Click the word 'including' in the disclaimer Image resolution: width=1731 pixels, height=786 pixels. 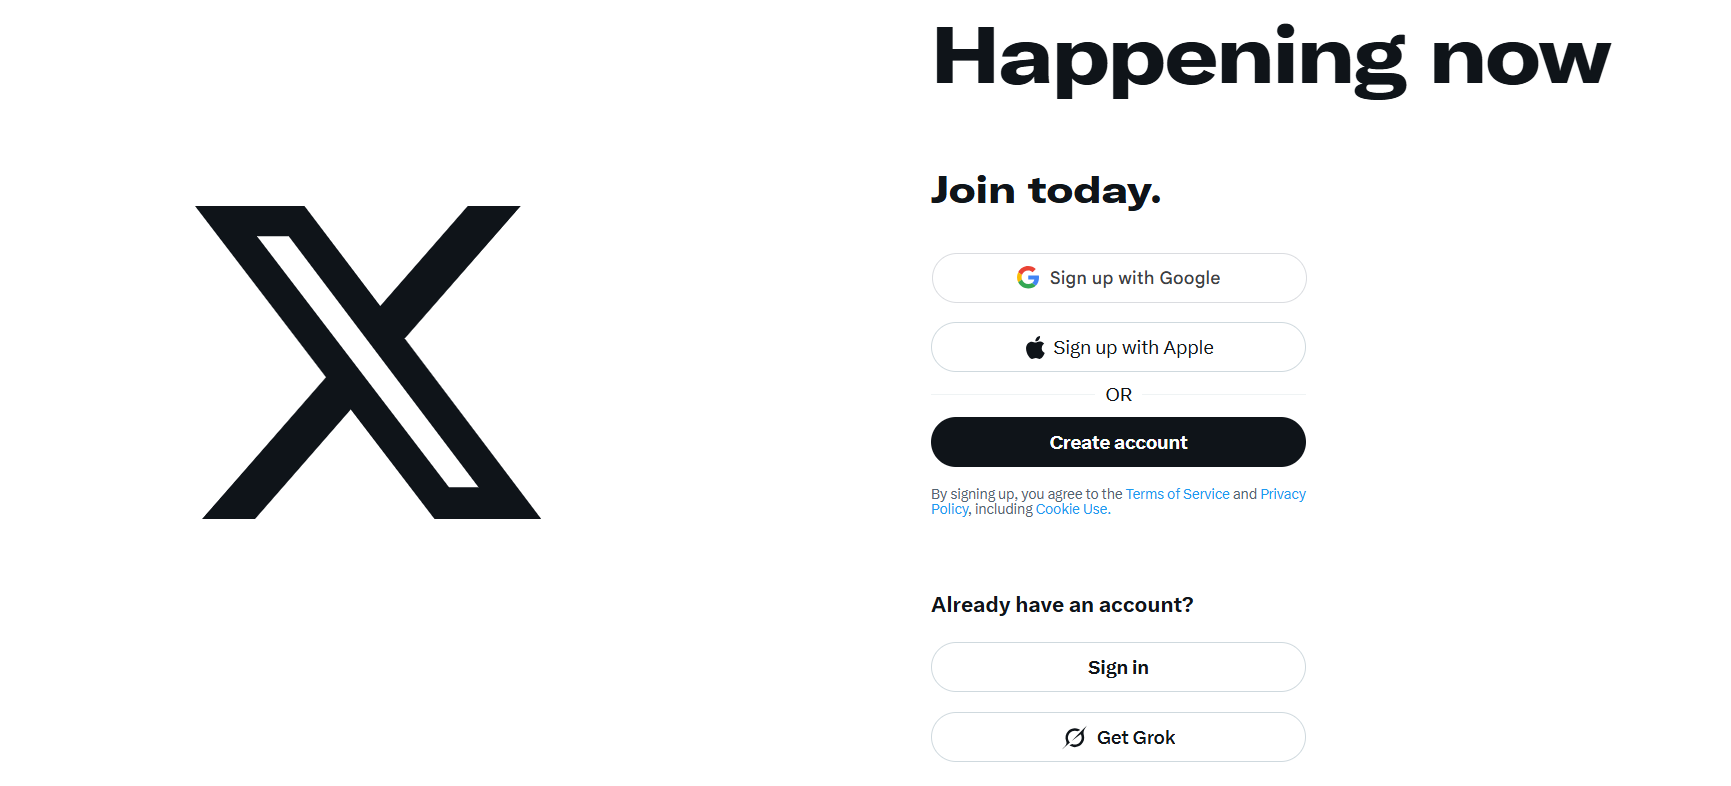pyautogui.click(x=1003, y=509)
